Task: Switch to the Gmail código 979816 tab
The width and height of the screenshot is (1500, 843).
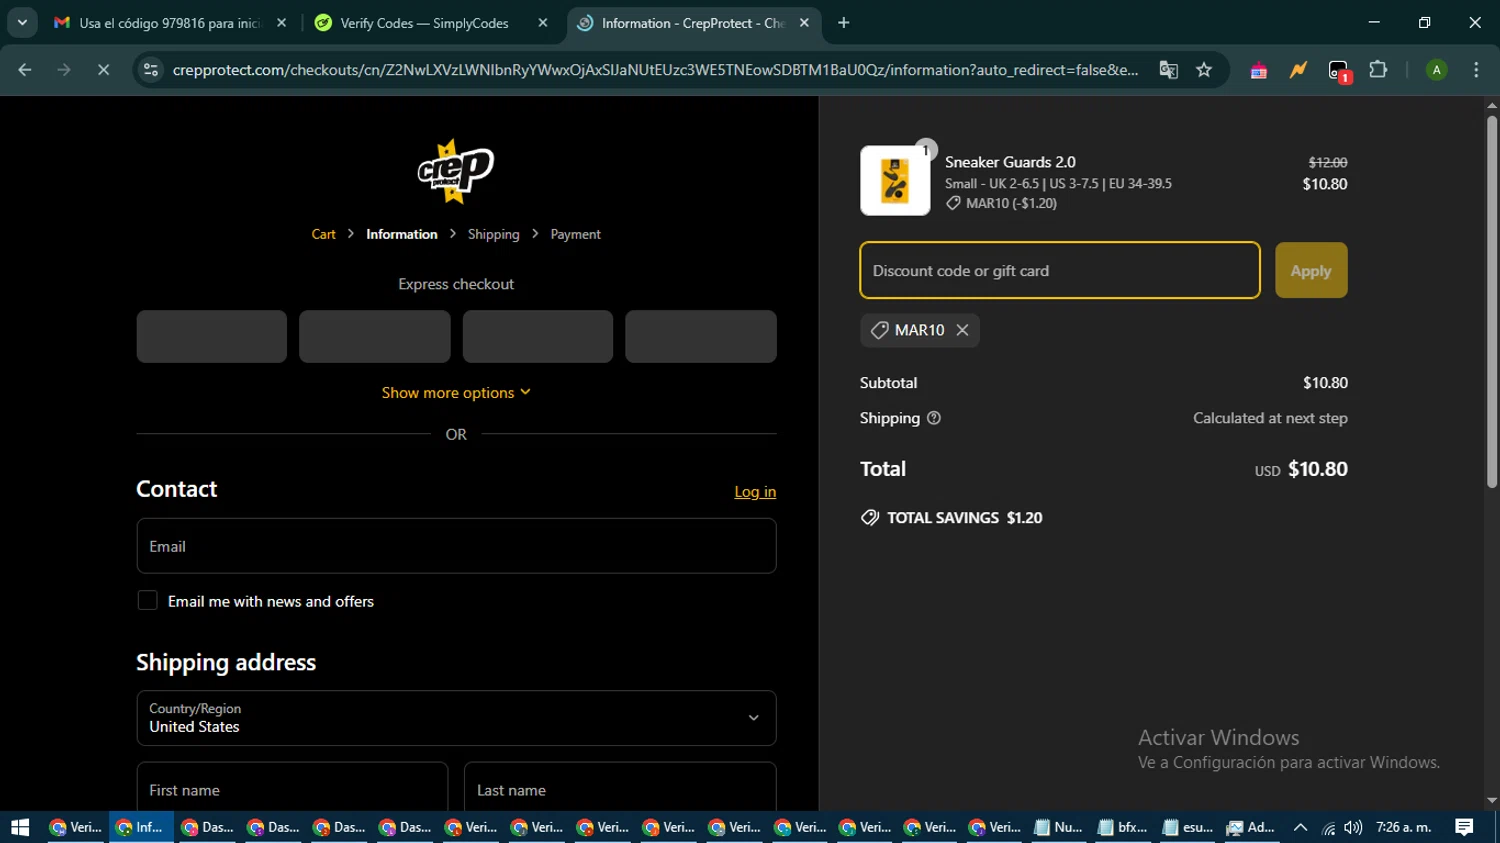Action: 170,22
